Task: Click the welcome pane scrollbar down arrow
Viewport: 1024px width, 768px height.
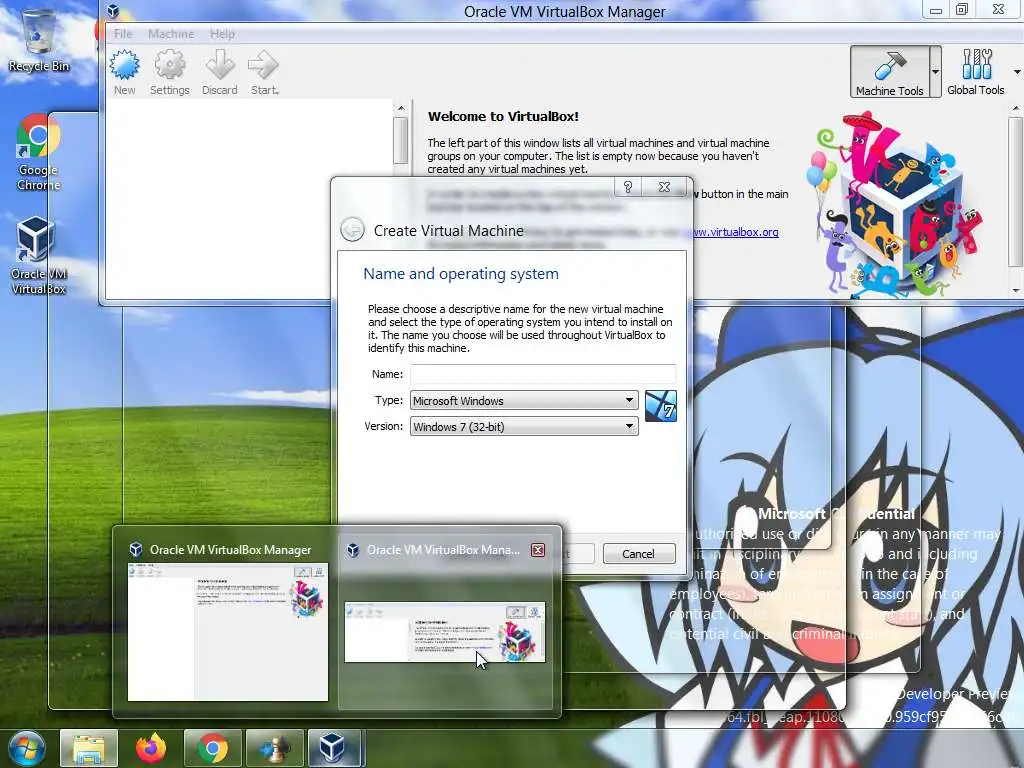Action: pyautogui.click(x=1015, y=291)
